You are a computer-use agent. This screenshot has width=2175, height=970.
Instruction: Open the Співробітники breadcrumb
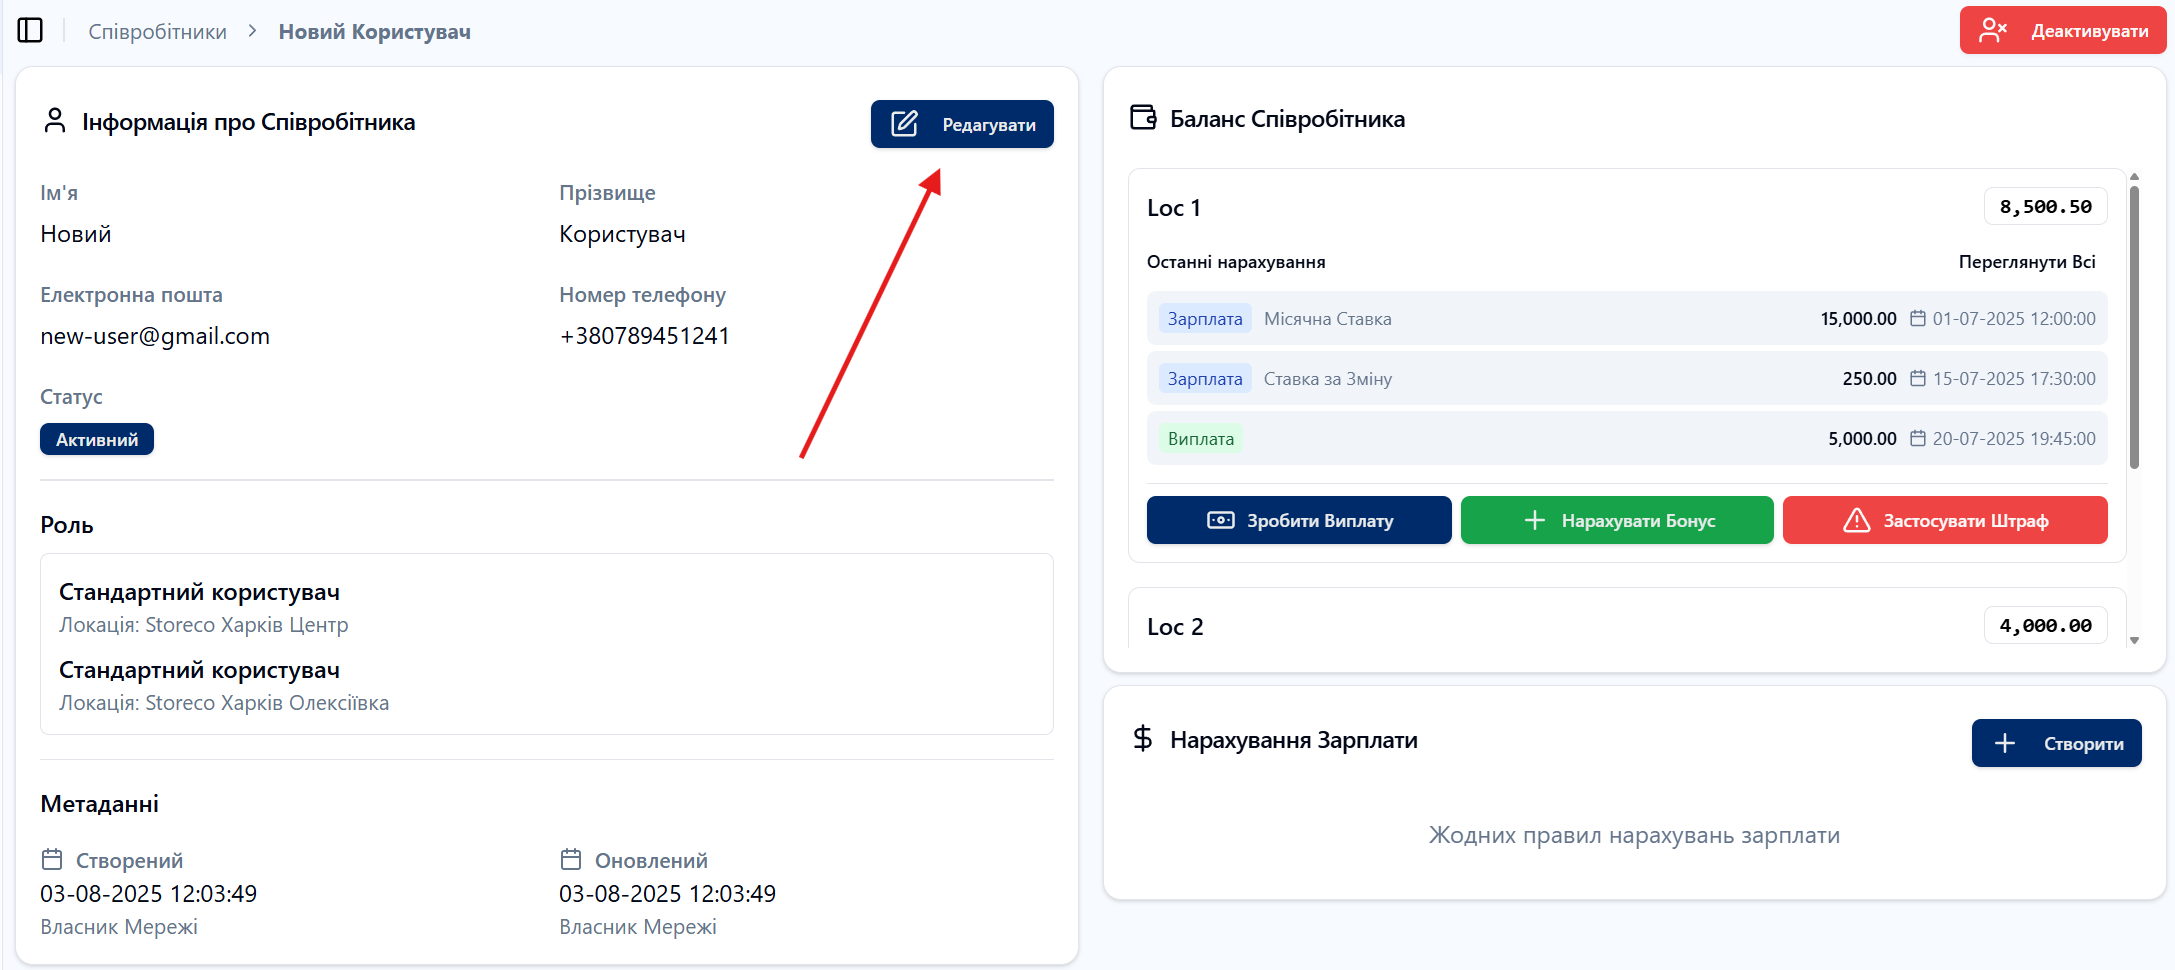pos(157,32)
